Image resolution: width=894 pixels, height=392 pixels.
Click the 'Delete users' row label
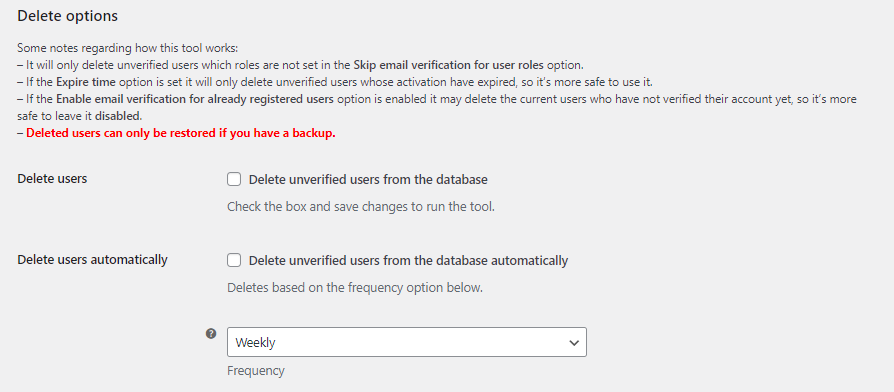(52, 178)
